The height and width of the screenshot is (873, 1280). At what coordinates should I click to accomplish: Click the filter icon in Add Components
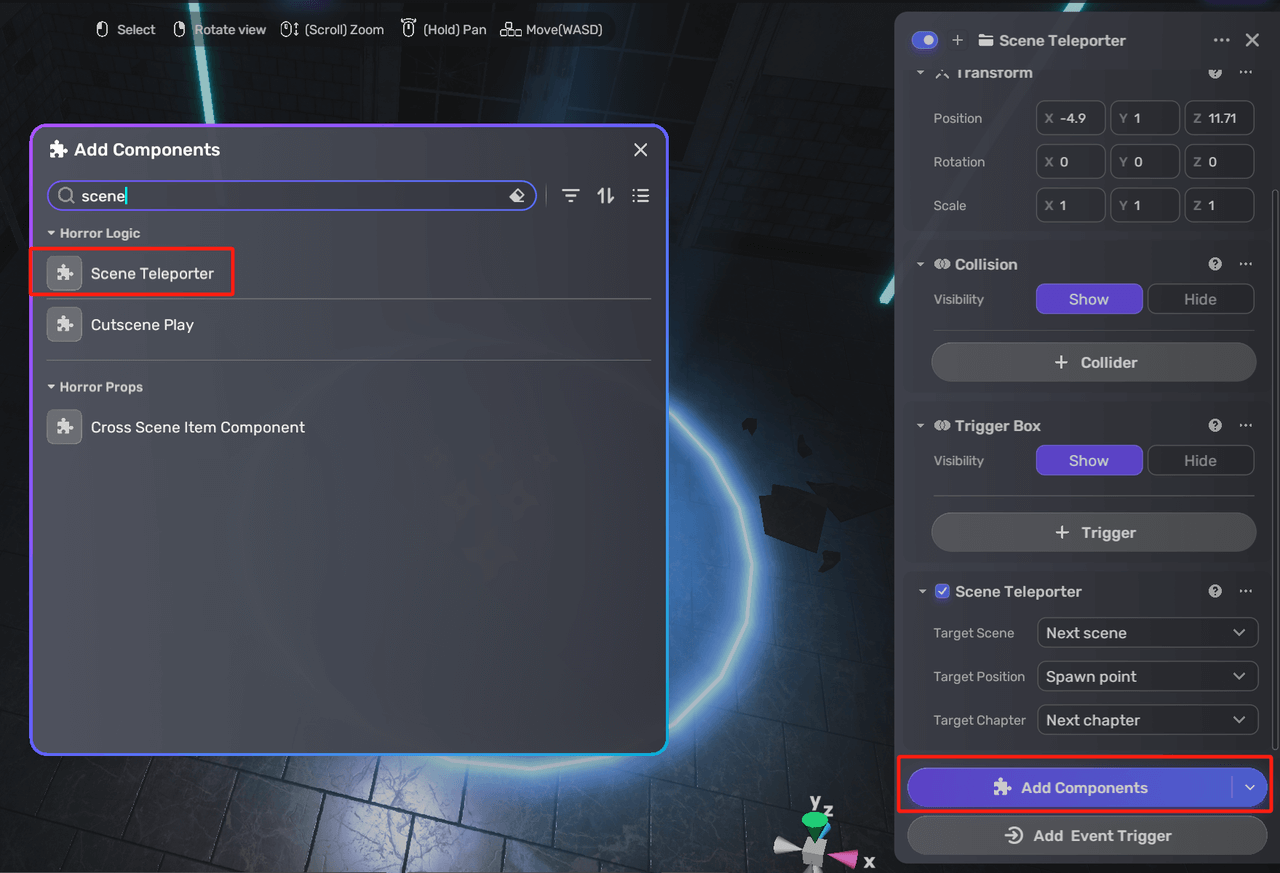[570, 196]
